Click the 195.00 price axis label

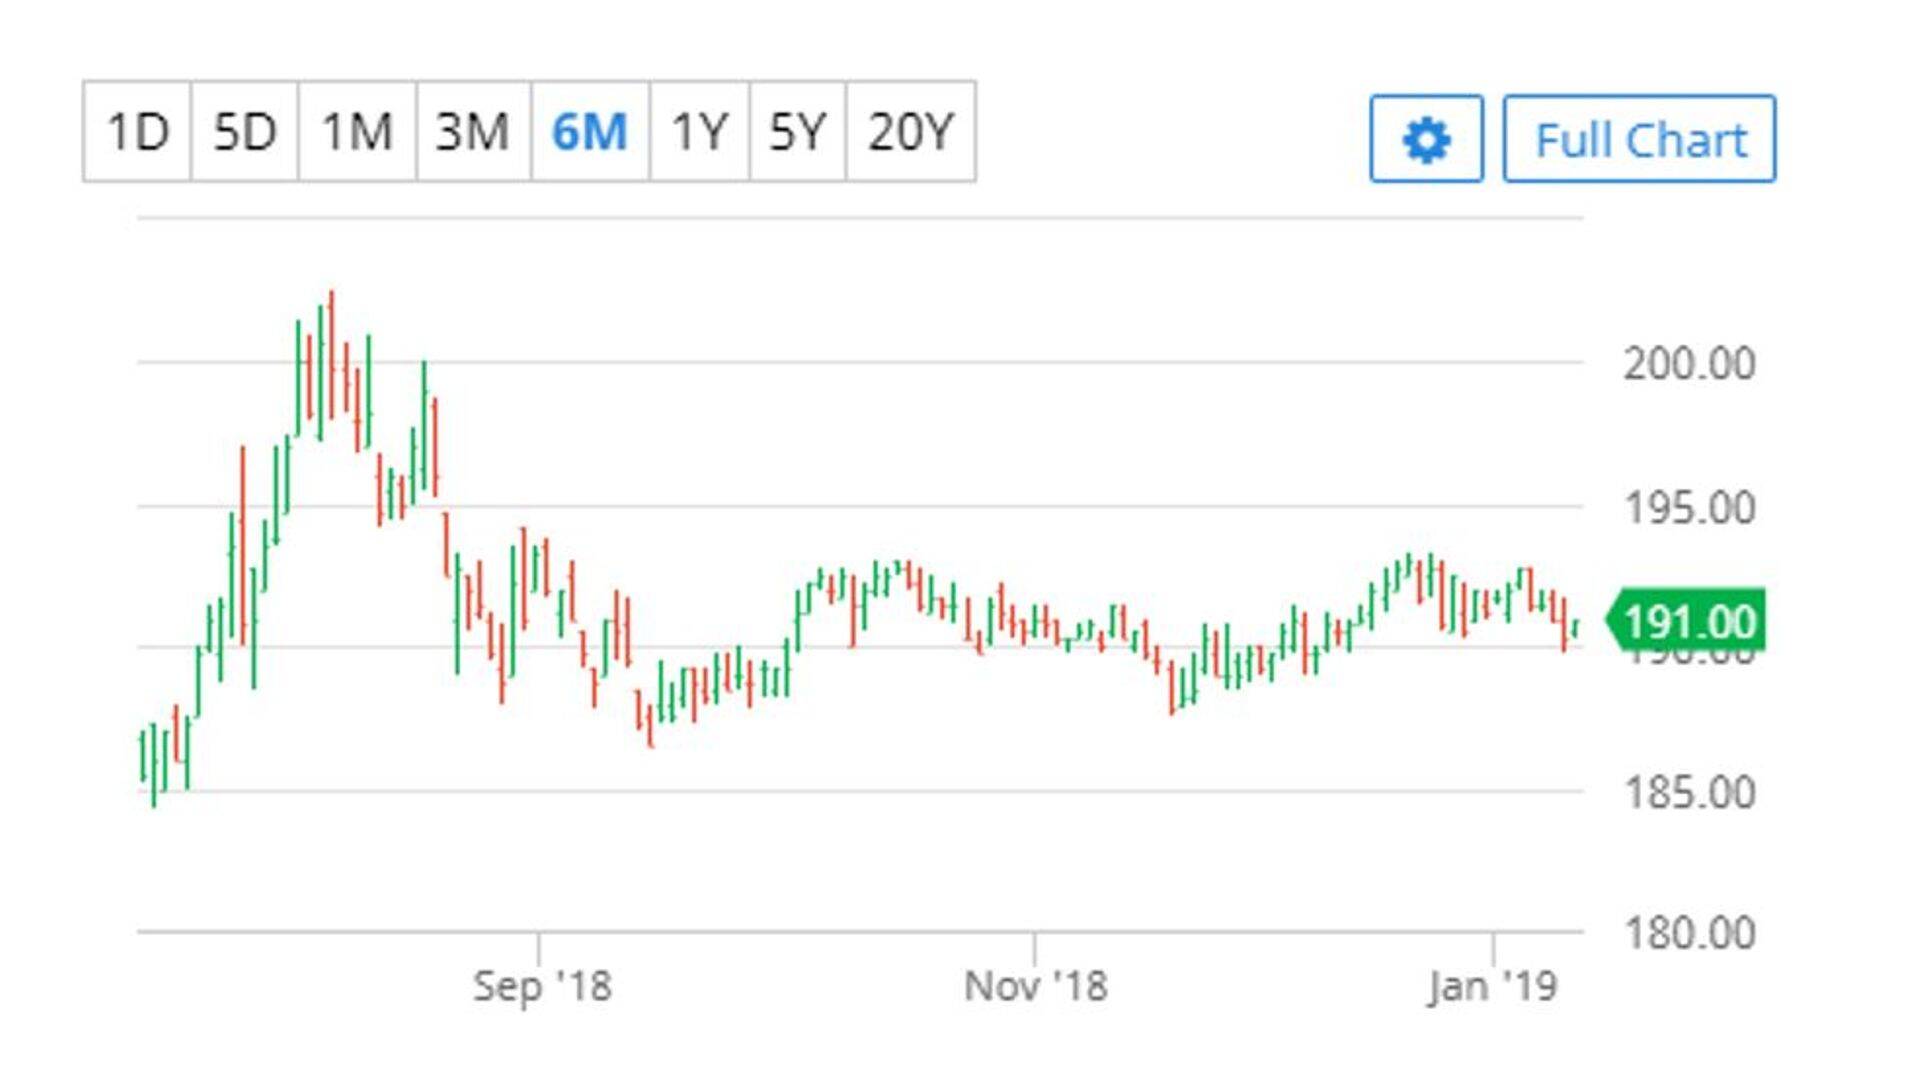coord(1689,508)
